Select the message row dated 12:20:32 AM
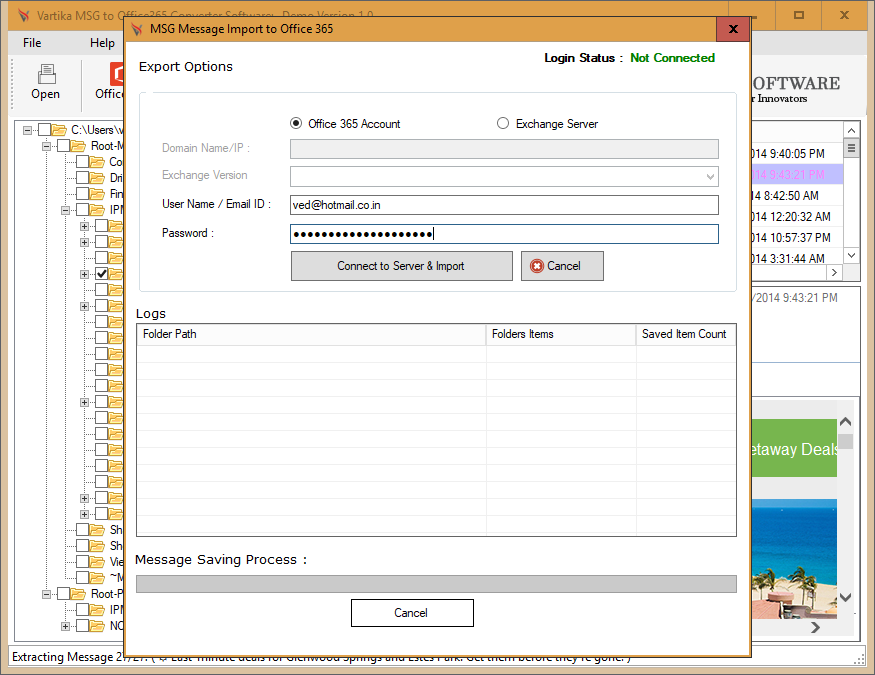Viewport: 875px width, 675px height. click(x=797, y=216)
